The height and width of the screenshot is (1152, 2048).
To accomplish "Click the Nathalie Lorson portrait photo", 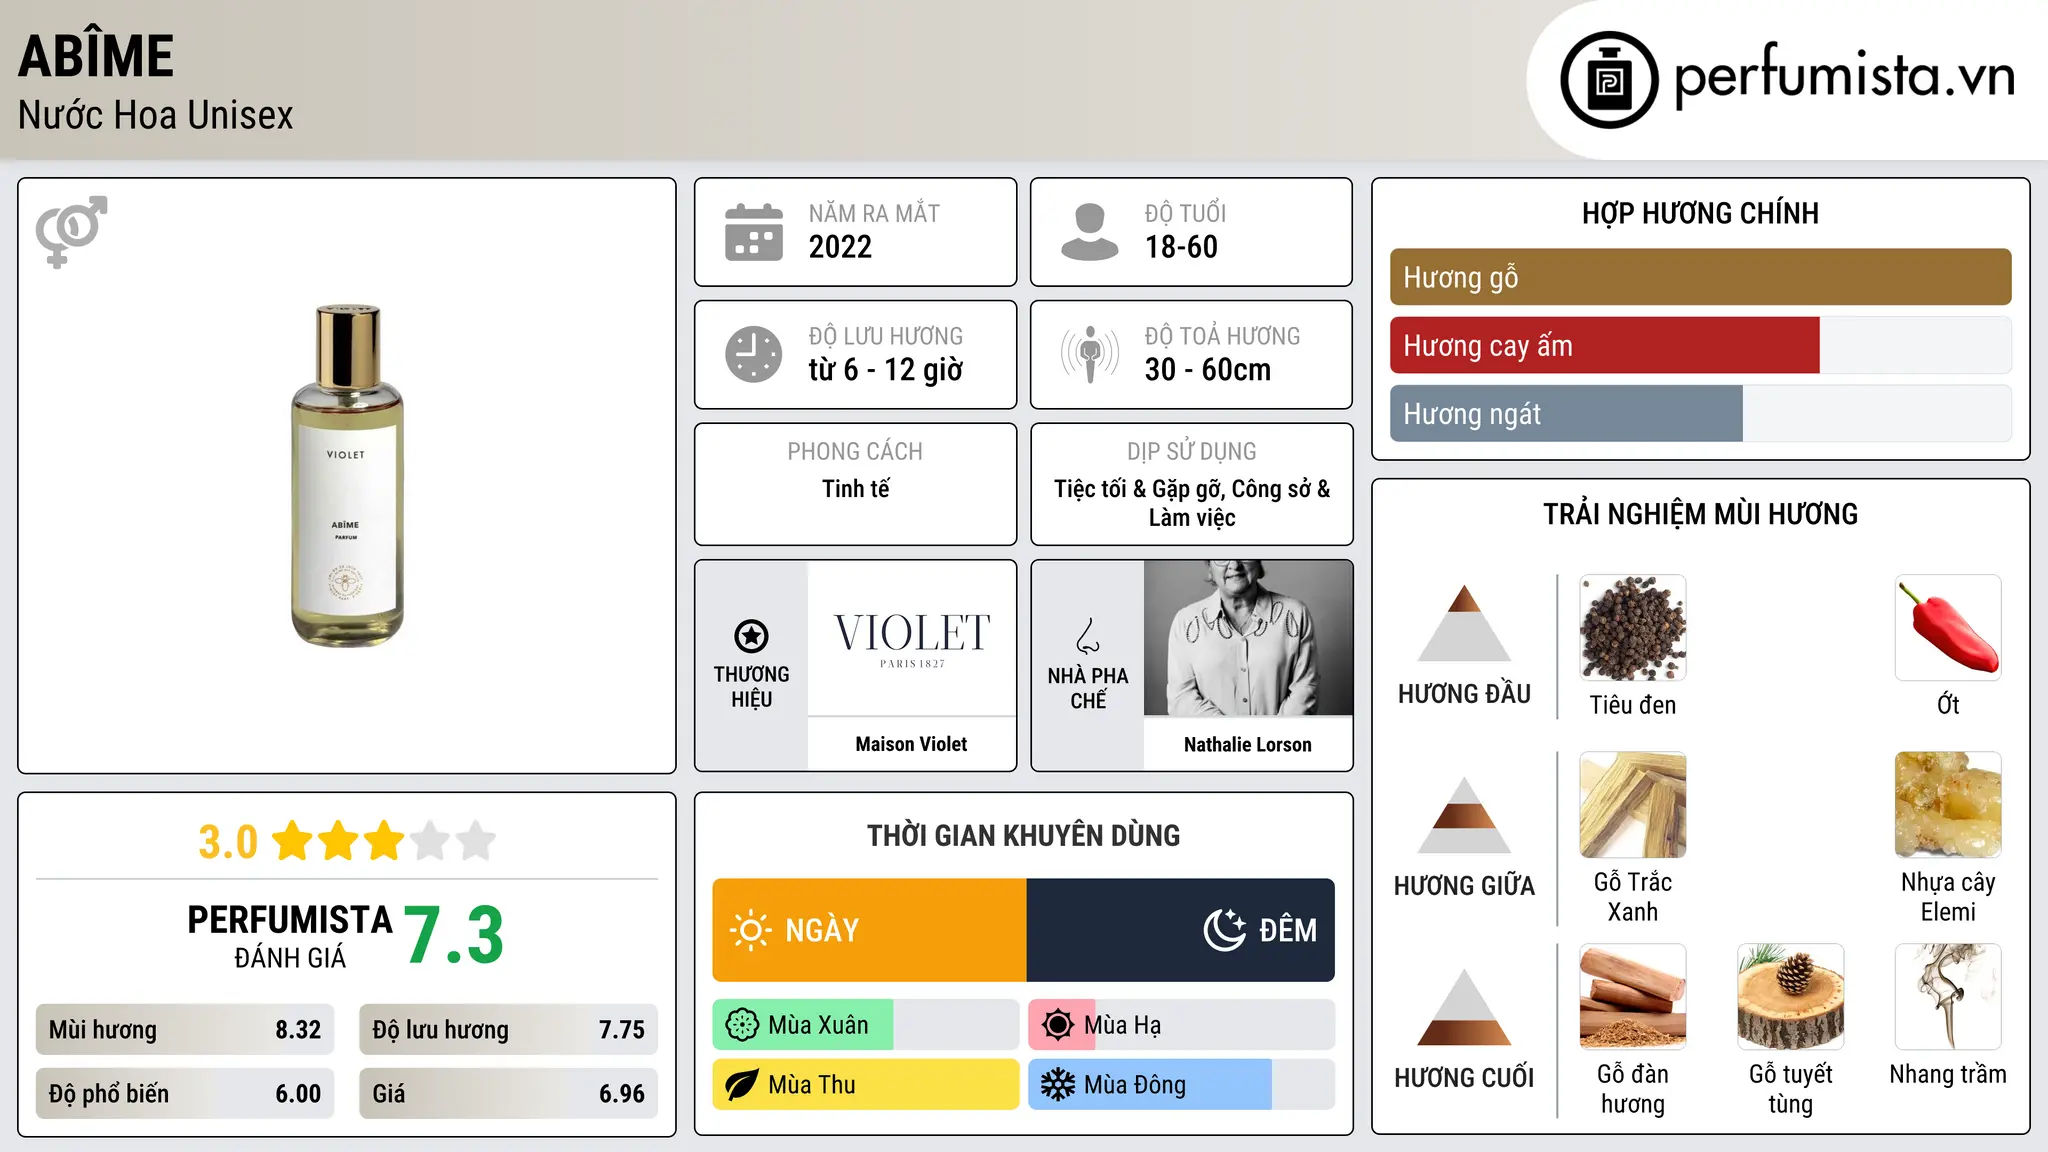I will pos(1248,638).
